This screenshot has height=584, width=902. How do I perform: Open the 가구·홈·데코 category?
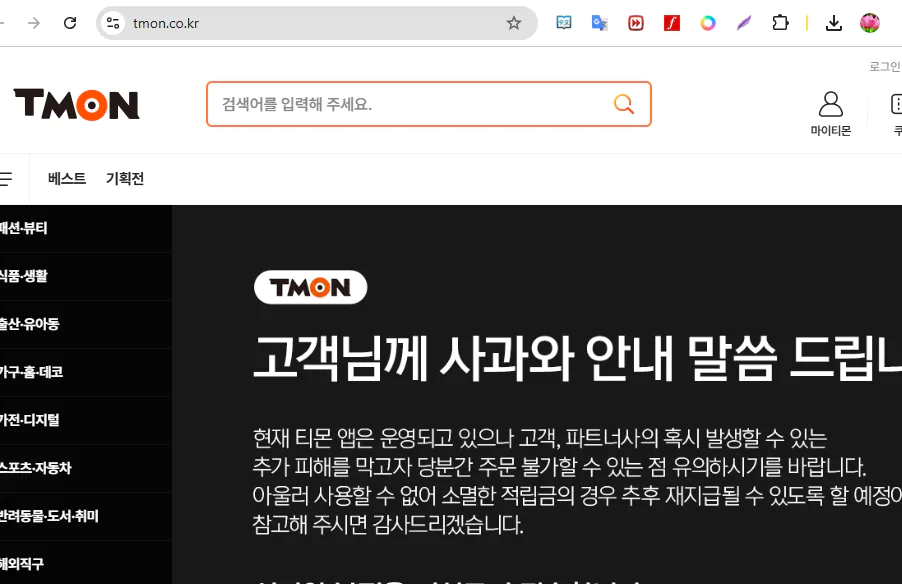click(x=86, y=372)
